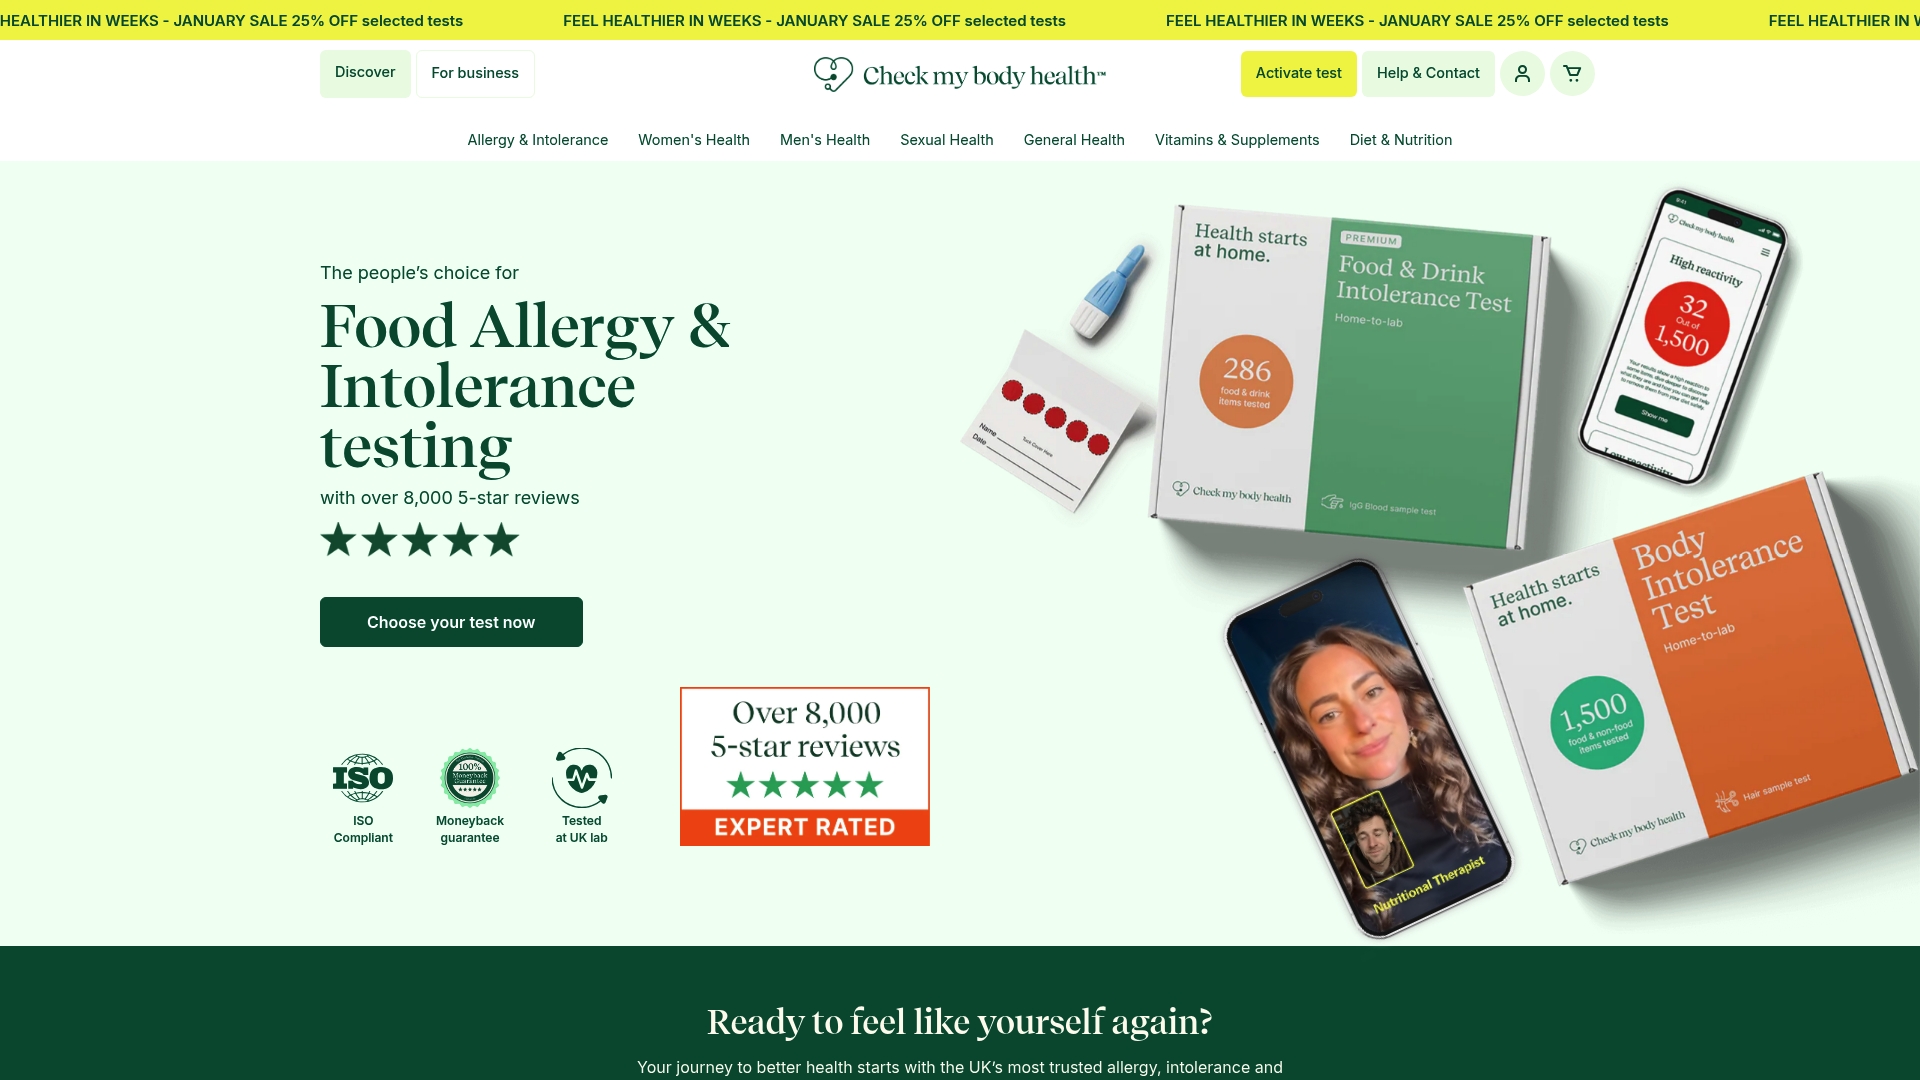Click the Tested at UK lab icon

(x=582, y=777)
